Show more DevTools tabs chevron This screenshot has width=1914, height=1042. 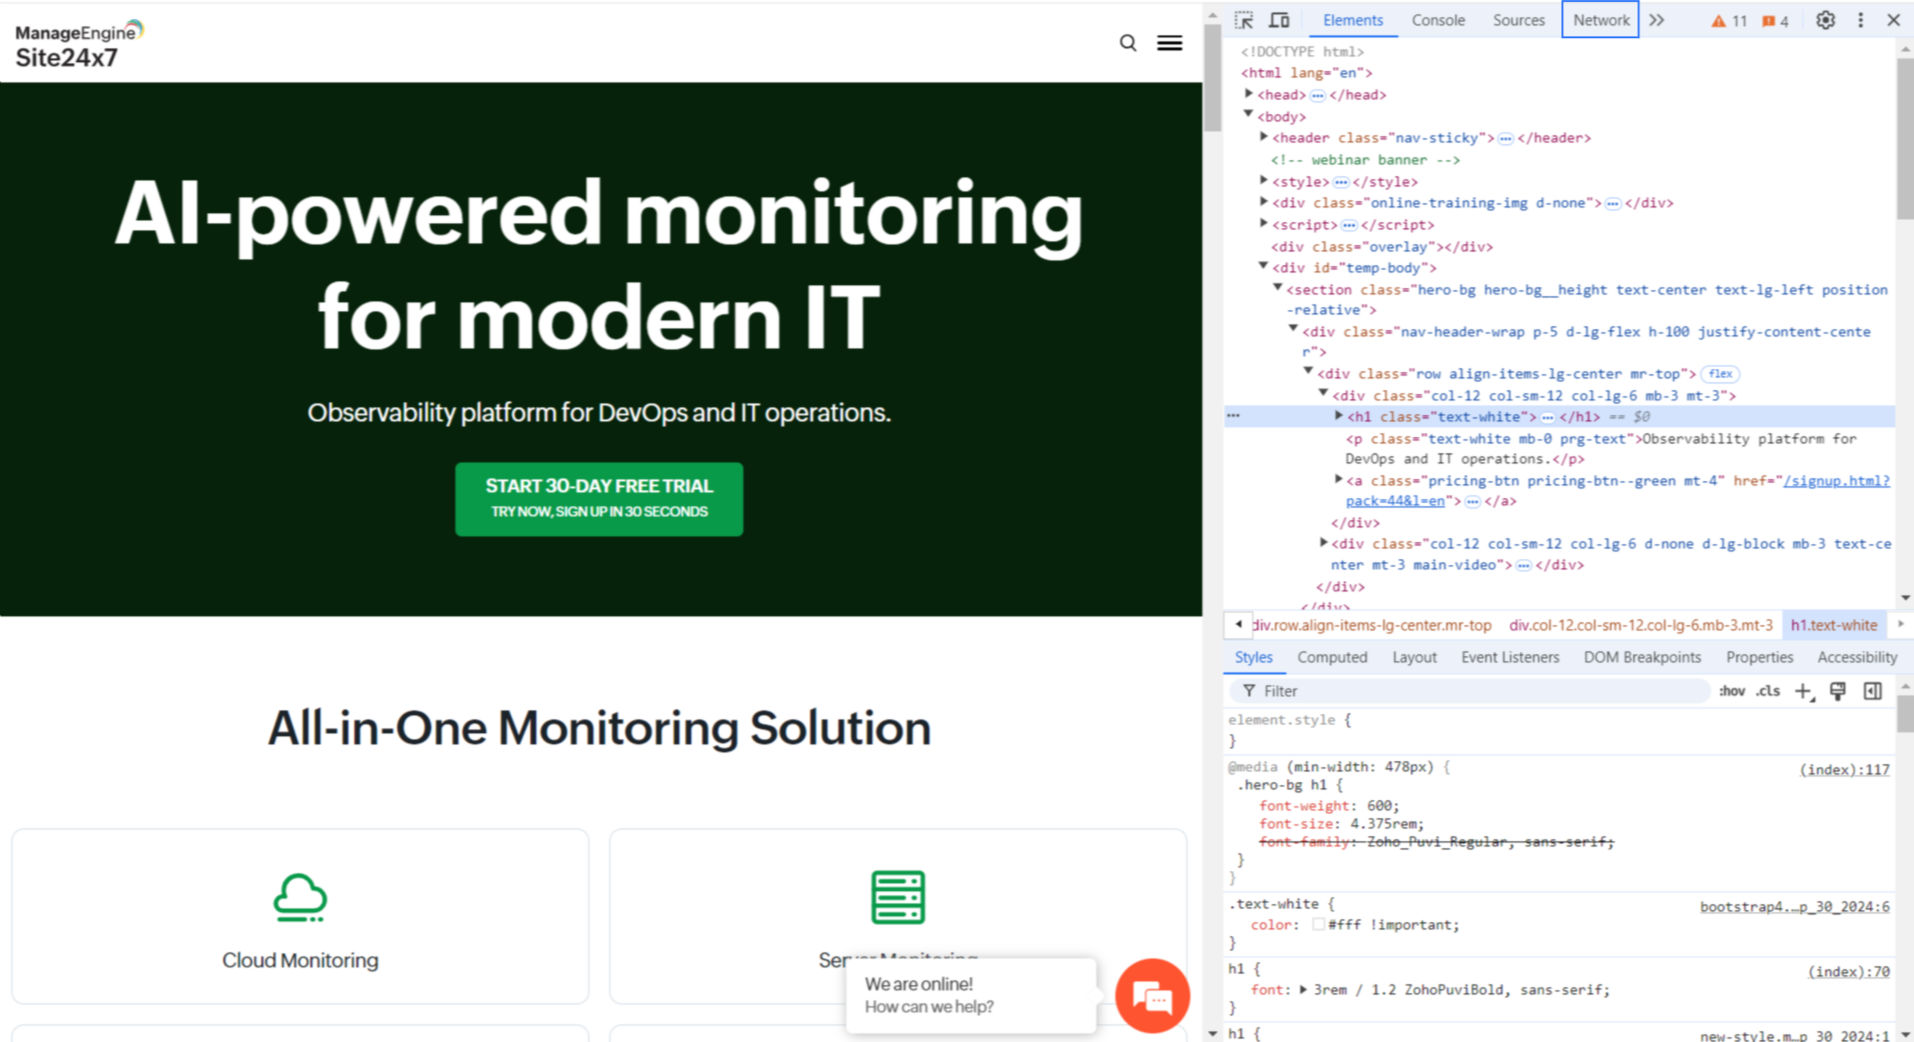pos(1657,20)
